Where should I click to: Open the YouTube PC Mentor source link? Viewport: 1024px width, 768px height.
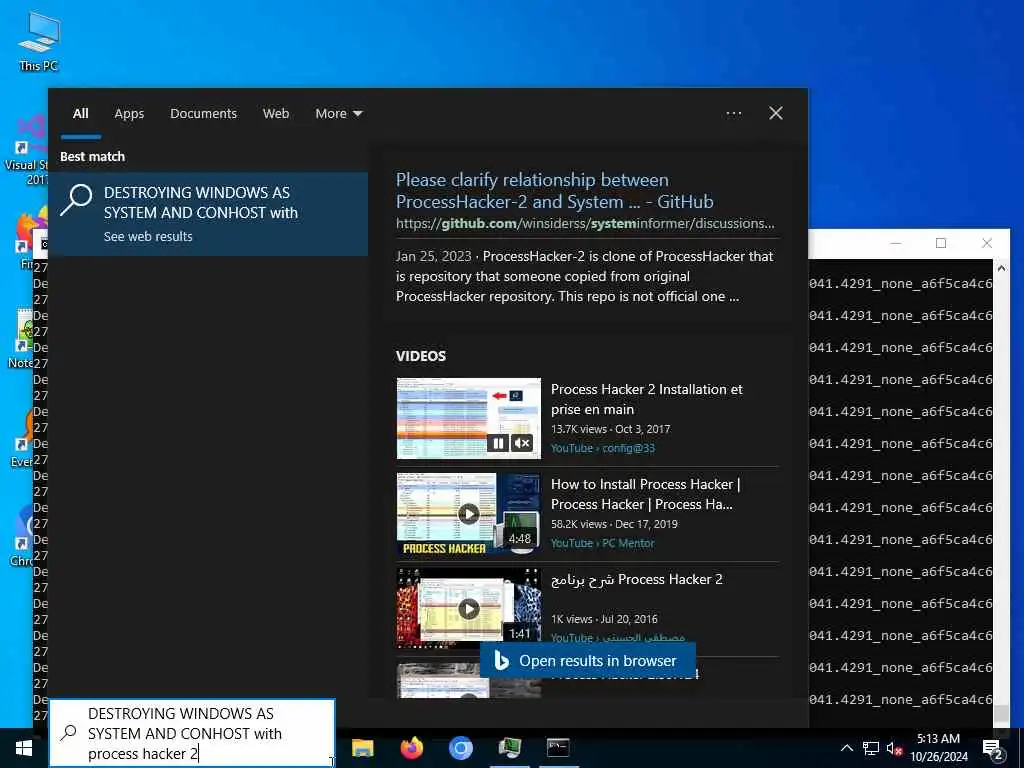(602, 543)
